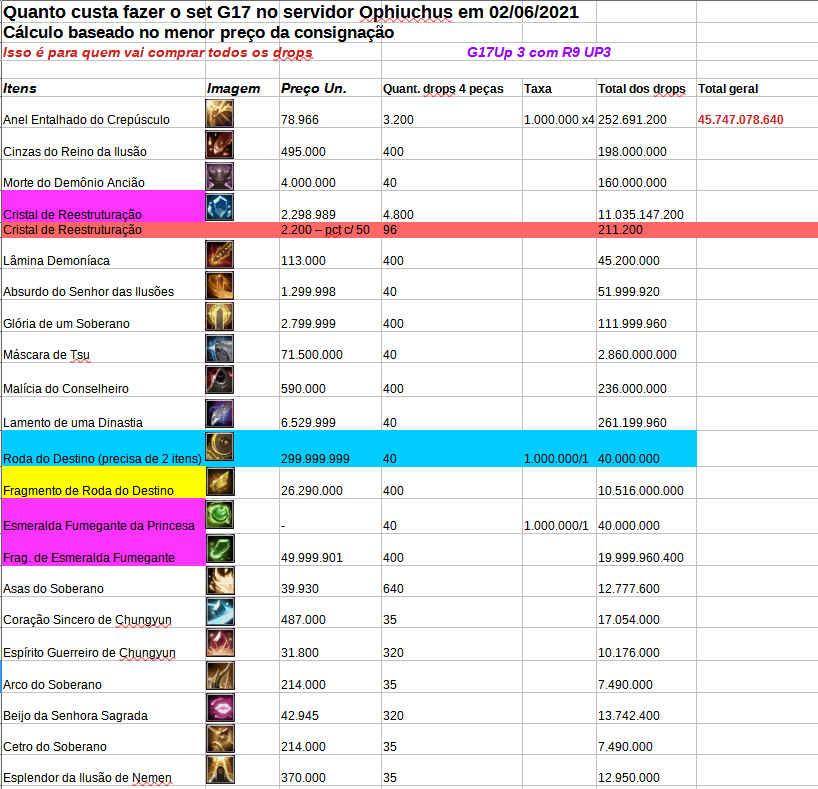Click the Anel Entalhado do Crepúsculo item icon

click(220, 113)
